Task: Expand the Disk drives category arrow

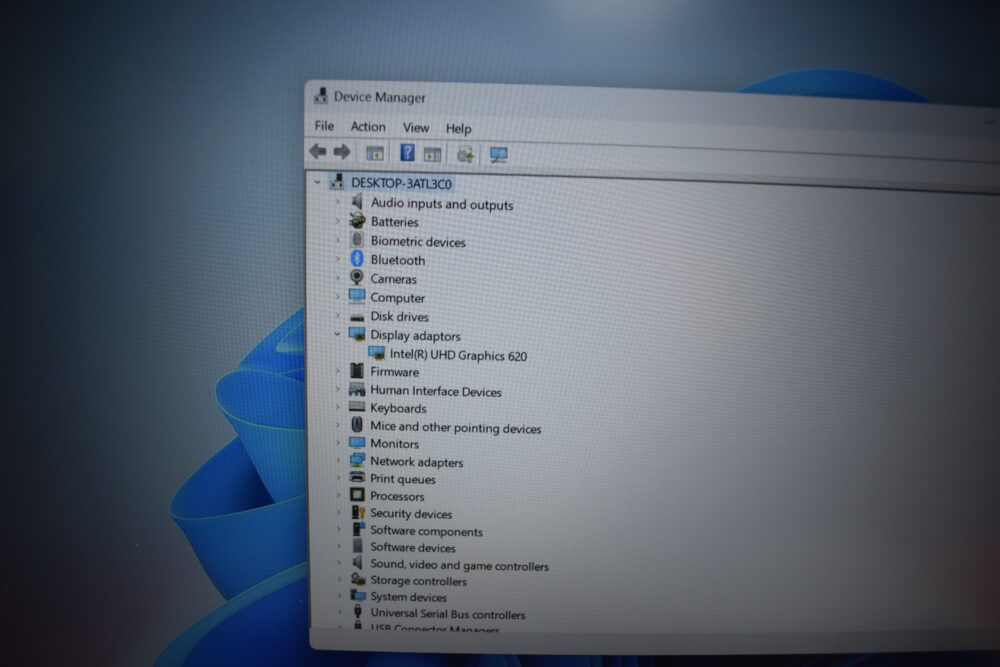Action: tap(337, 316)
